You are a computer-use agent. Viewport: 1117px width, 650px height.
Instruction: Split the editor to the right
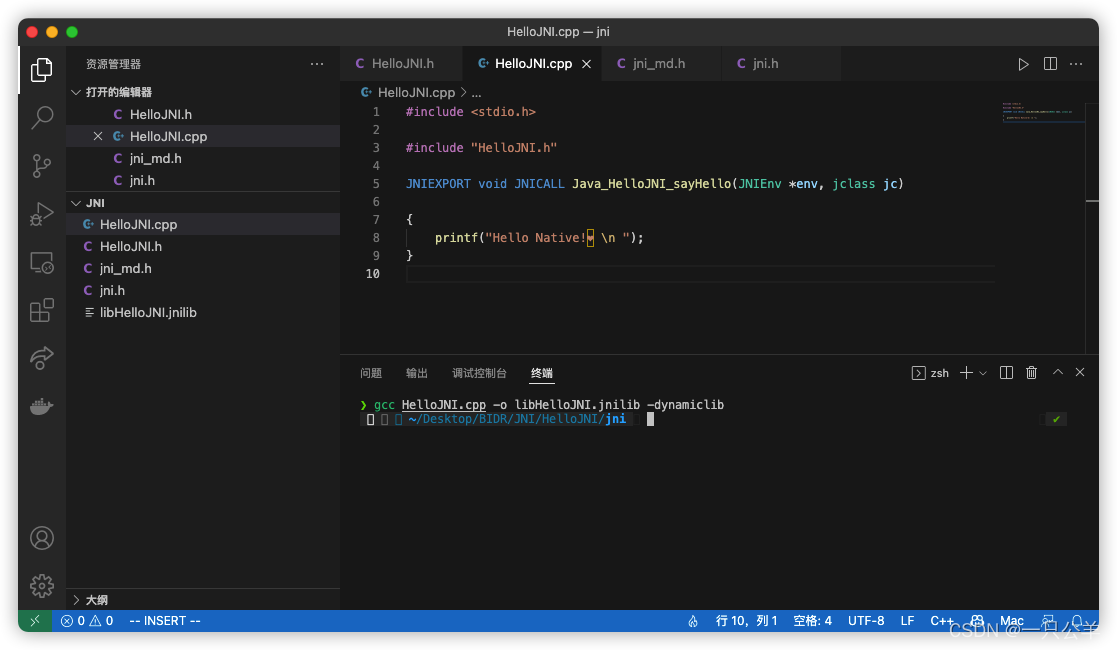[1050, 64]
